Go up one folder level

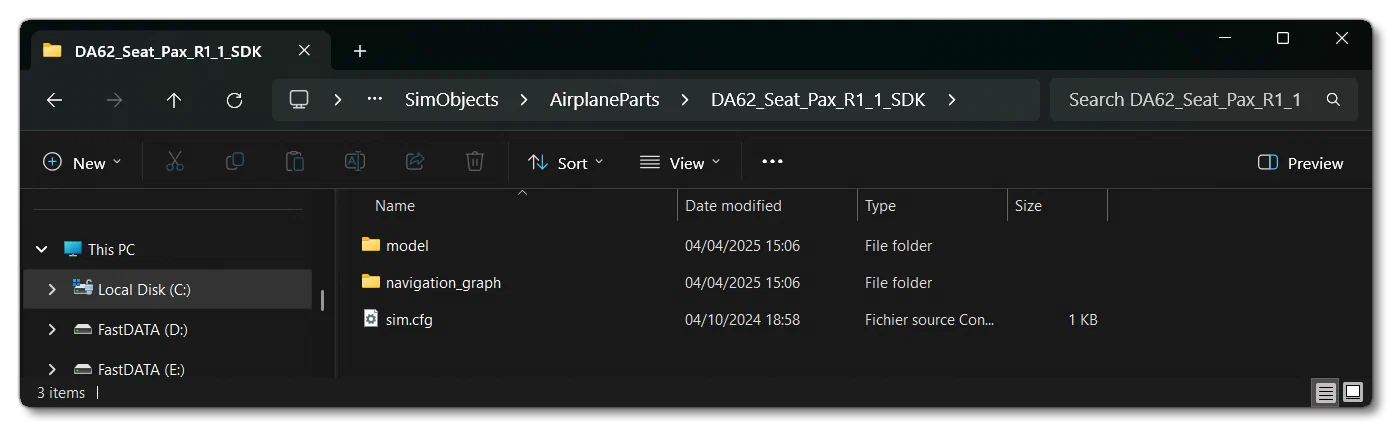tap(174, 100)
